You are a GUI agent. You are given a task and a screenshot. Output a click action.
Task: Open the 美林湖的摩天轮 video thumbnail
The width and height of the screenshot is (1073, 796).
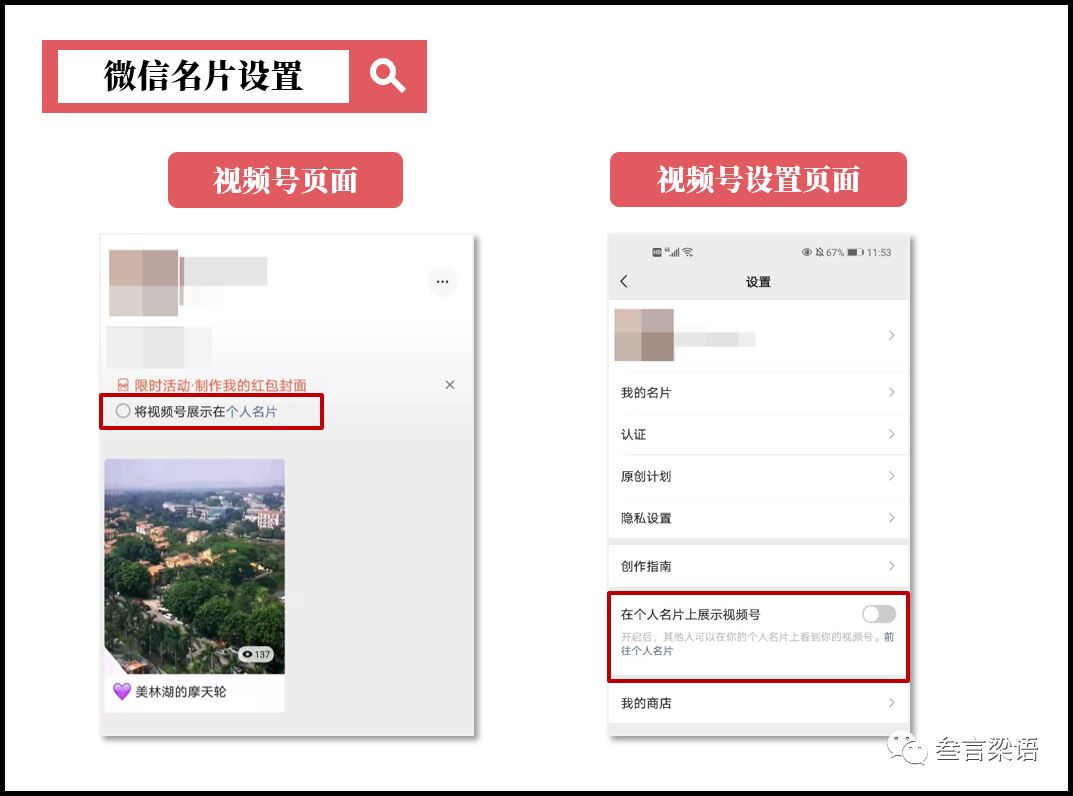point(194,566)
